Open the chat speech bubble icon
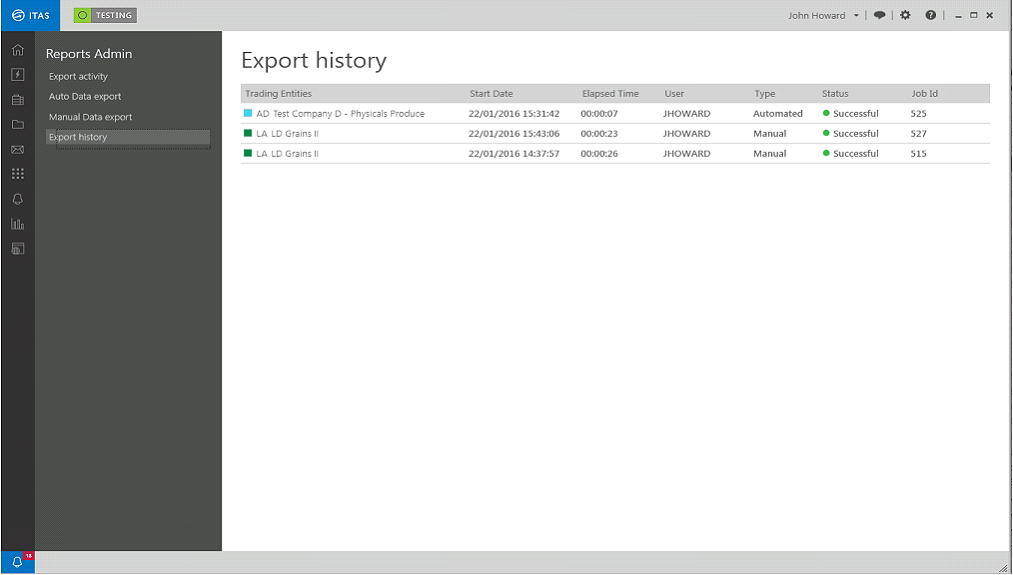This screenshot has height=575, width=1013. [879, 15]
